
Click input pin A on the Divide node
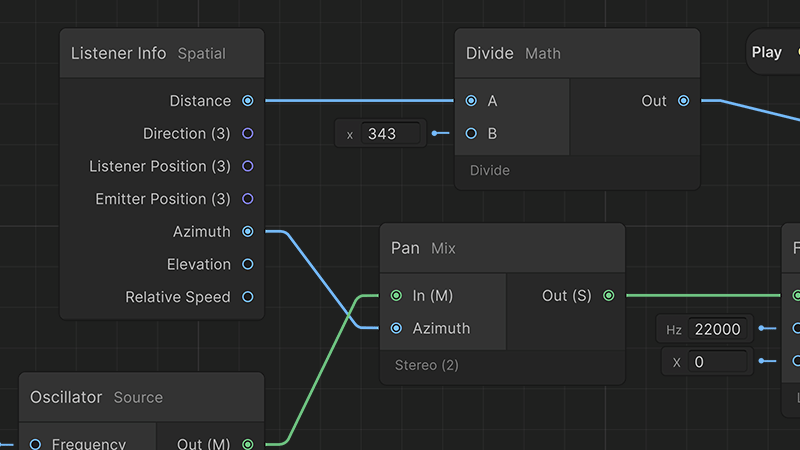[x=471, y=101]
